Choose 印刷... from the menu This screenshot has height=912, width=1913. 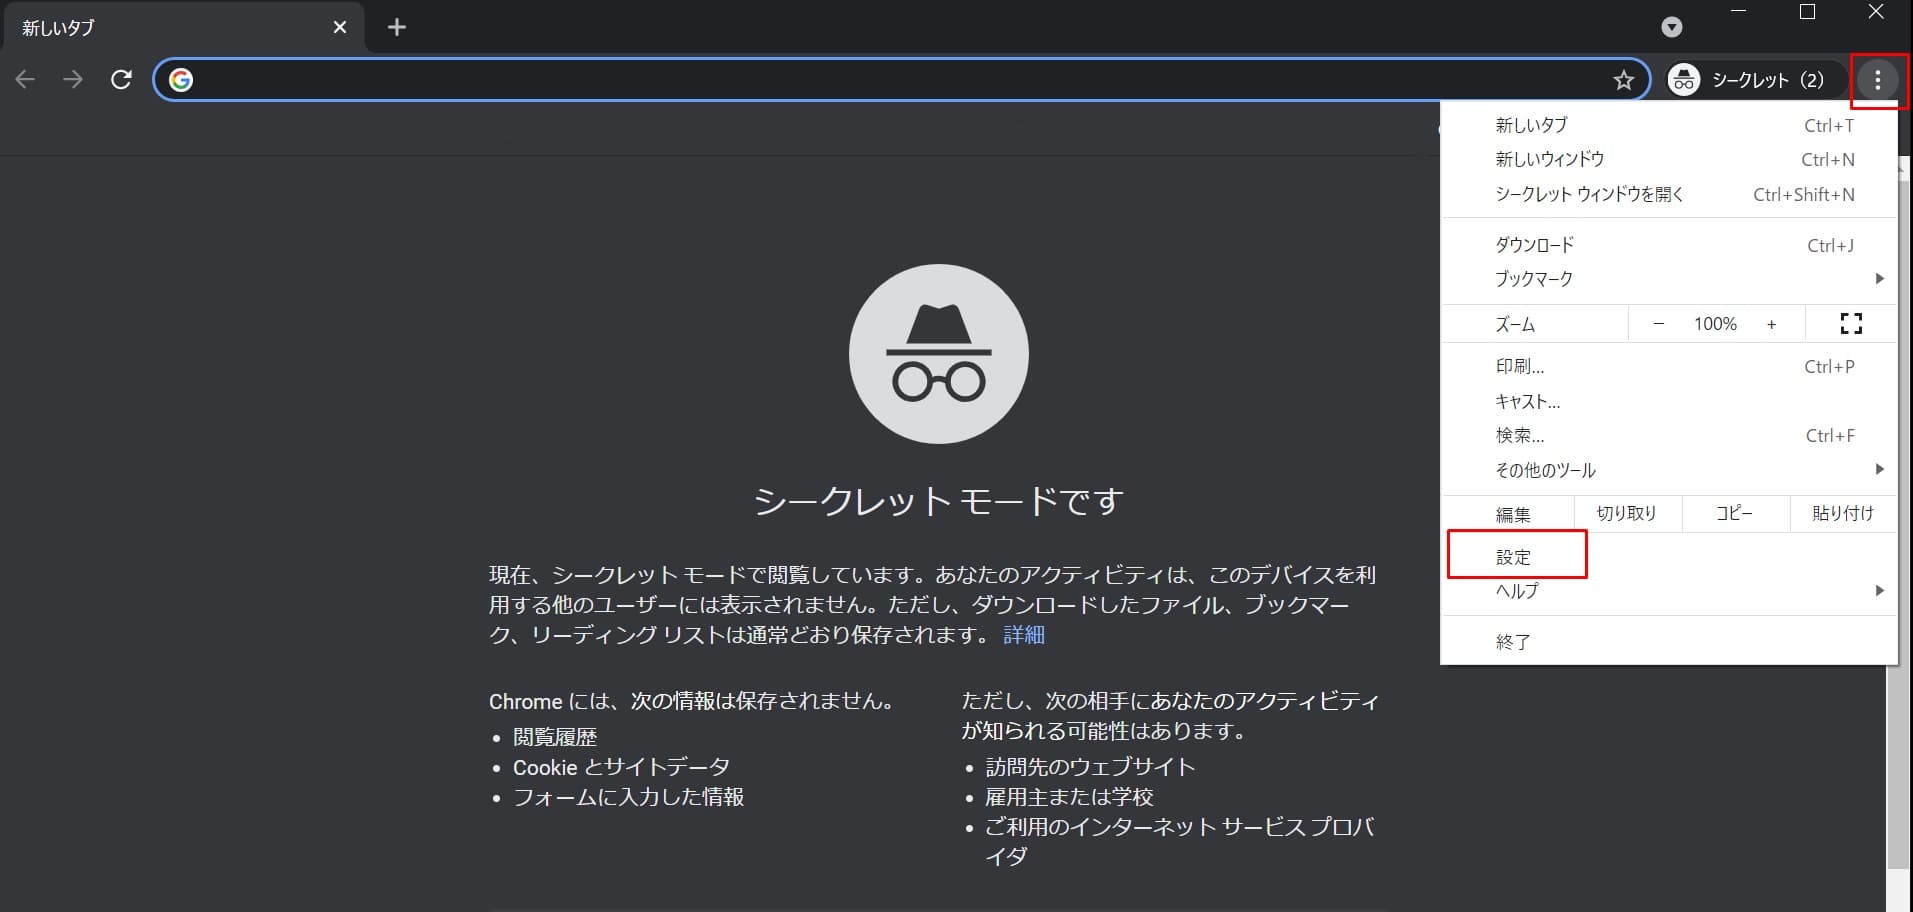(x=1668, y=366)
